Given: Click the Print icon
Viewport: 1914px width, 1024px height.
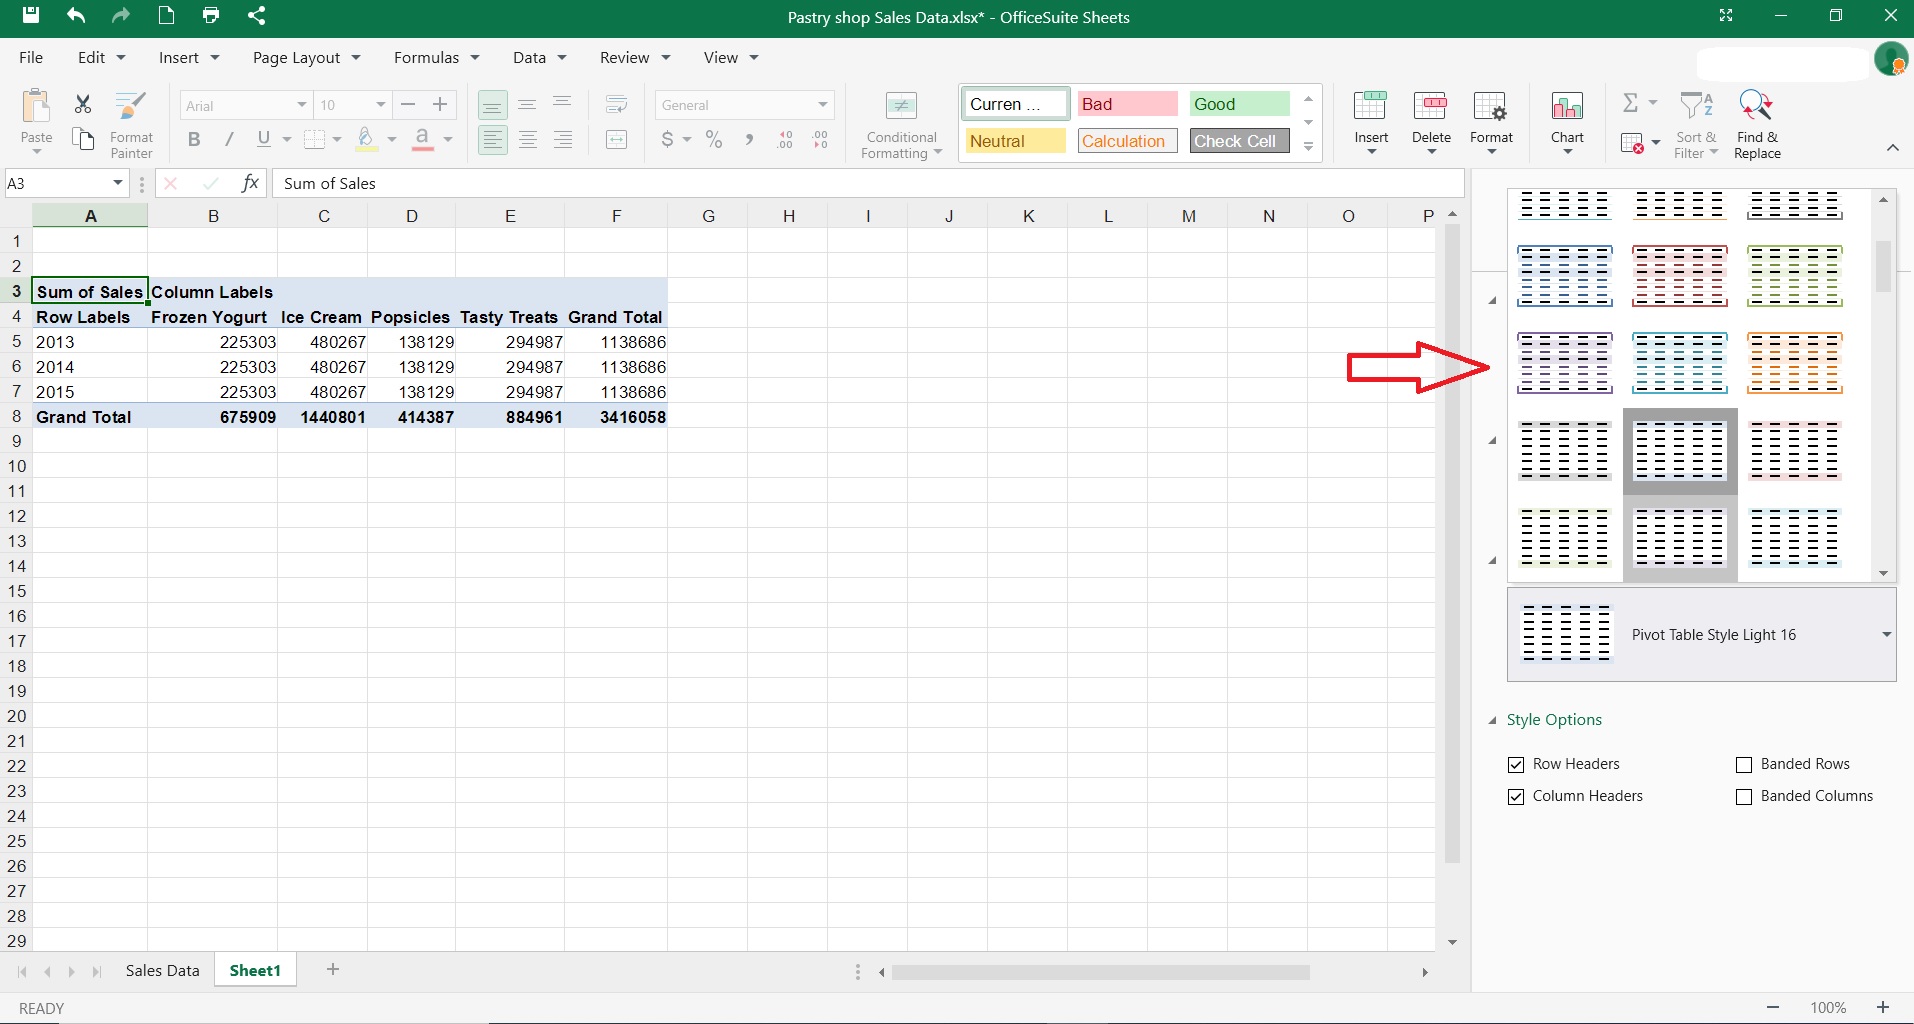Looking at the screenshot, I should [x=210, y=16].
